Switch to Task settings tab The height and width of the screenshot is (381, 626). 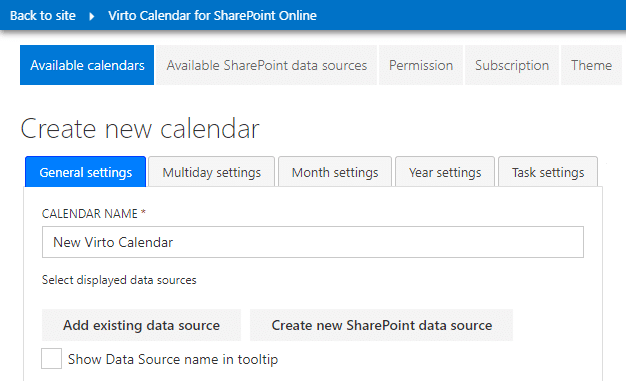548,172
